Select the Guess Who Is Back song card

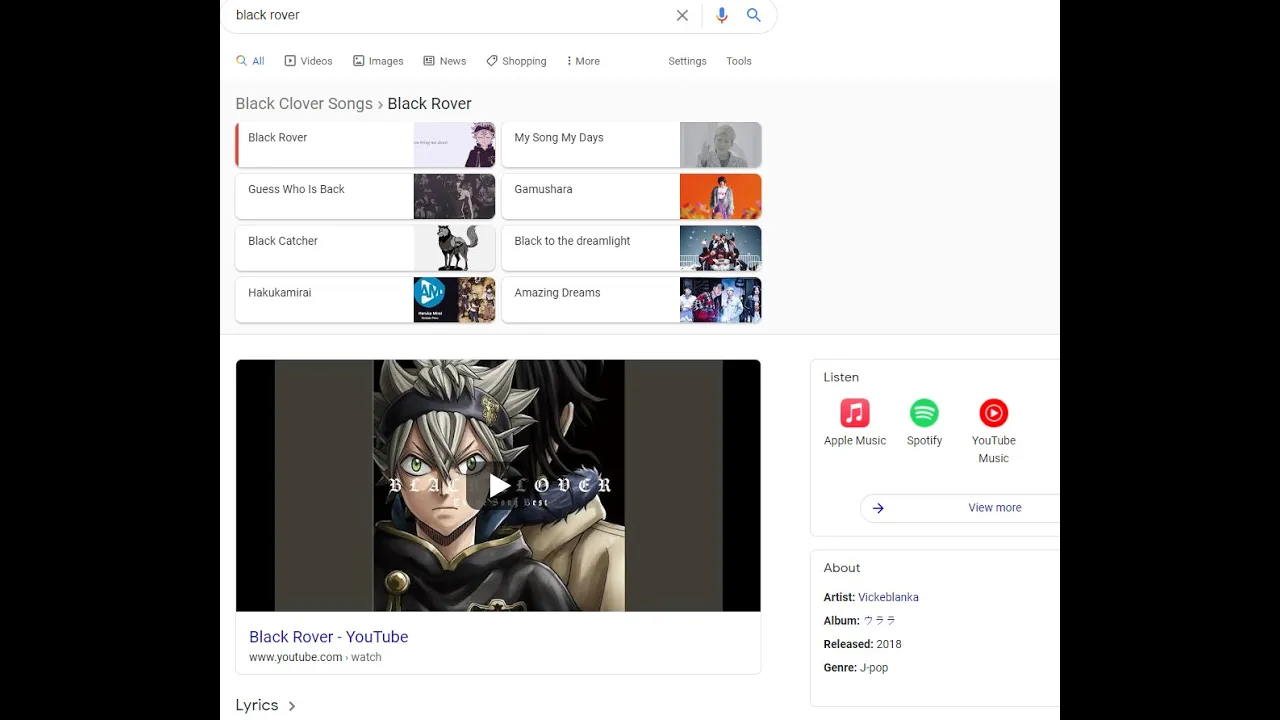coord(365,196)
